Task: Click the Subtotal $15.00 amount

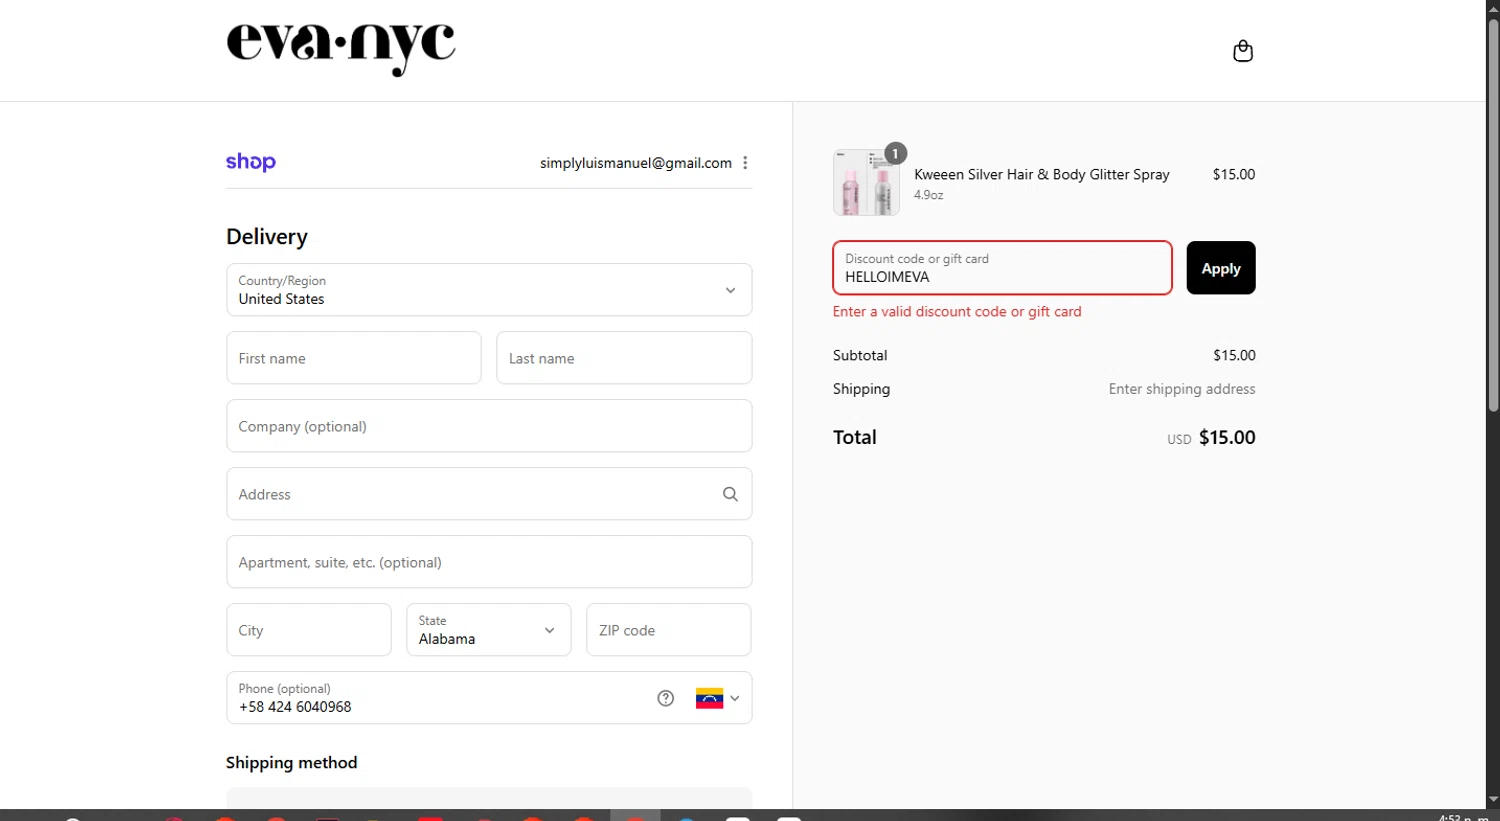Action: click(x=1234, y=355)
